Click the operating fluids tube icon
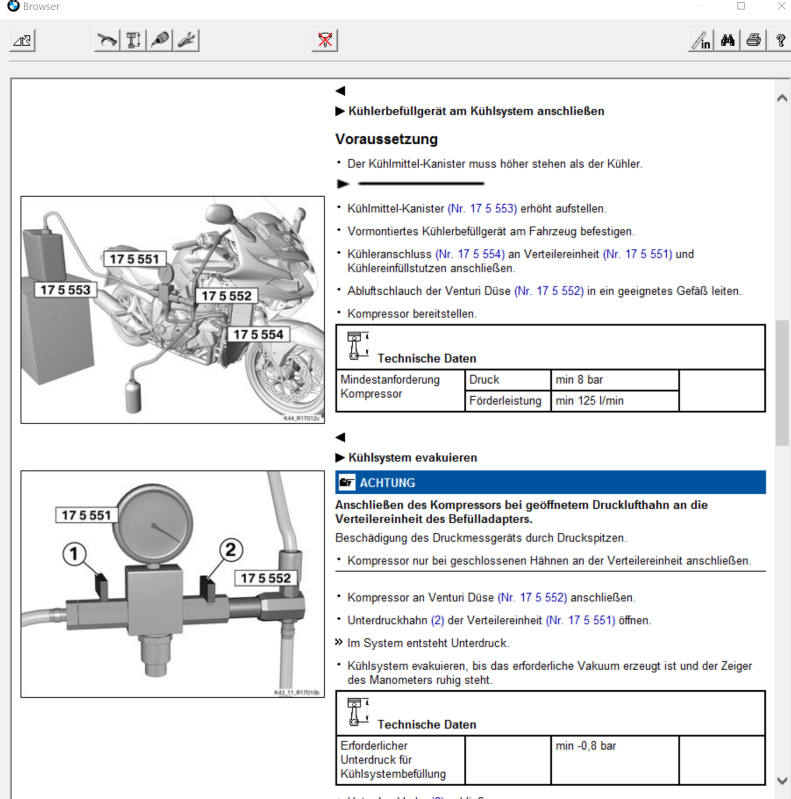 (160, 40)
